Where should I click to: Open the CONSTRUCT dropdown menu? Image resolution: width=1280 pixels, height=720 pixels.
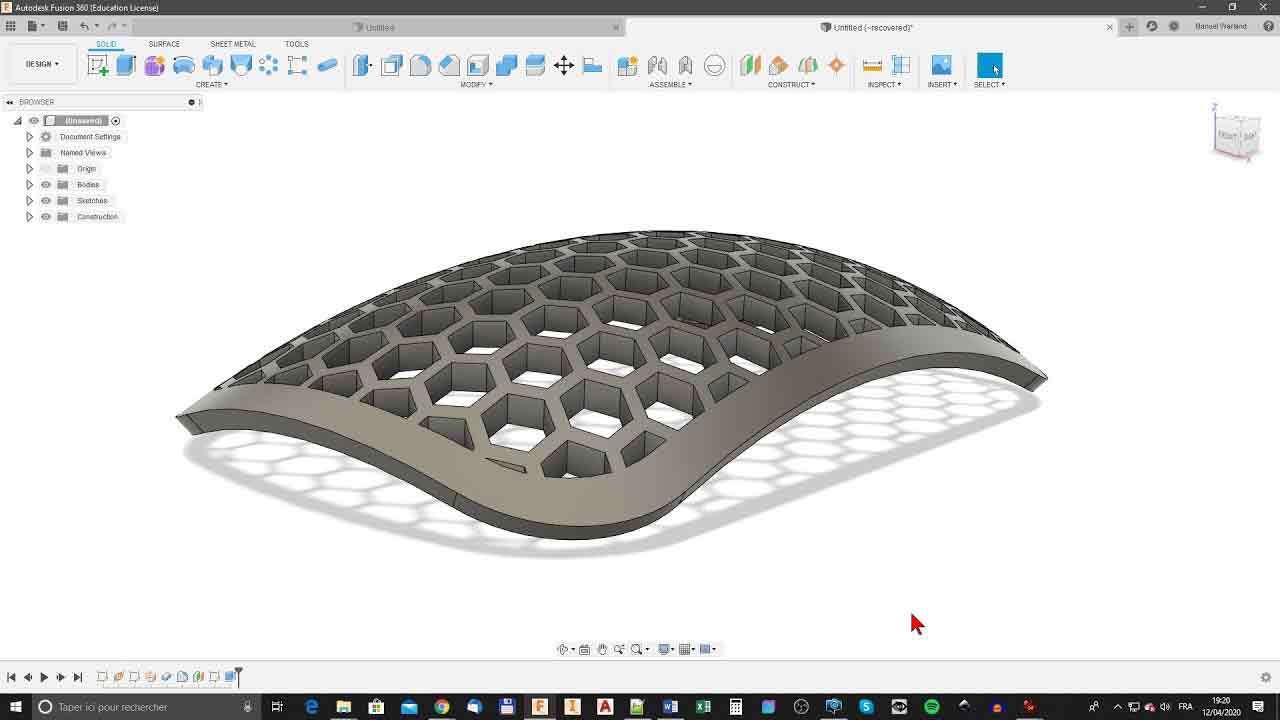(791, 85)
